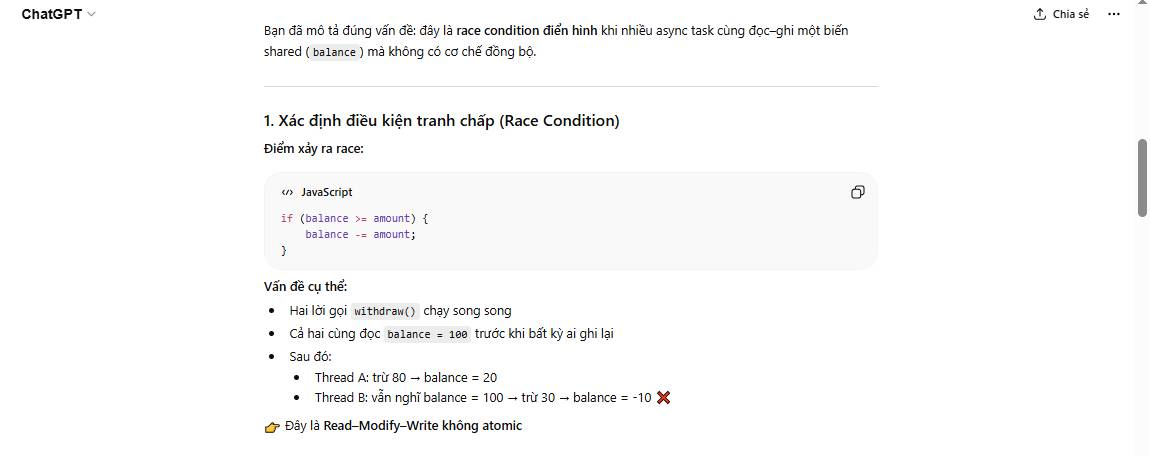The image size is (1150, 456).
Task: Click the code icon beside JavaScript label
Action: (287, 192)
